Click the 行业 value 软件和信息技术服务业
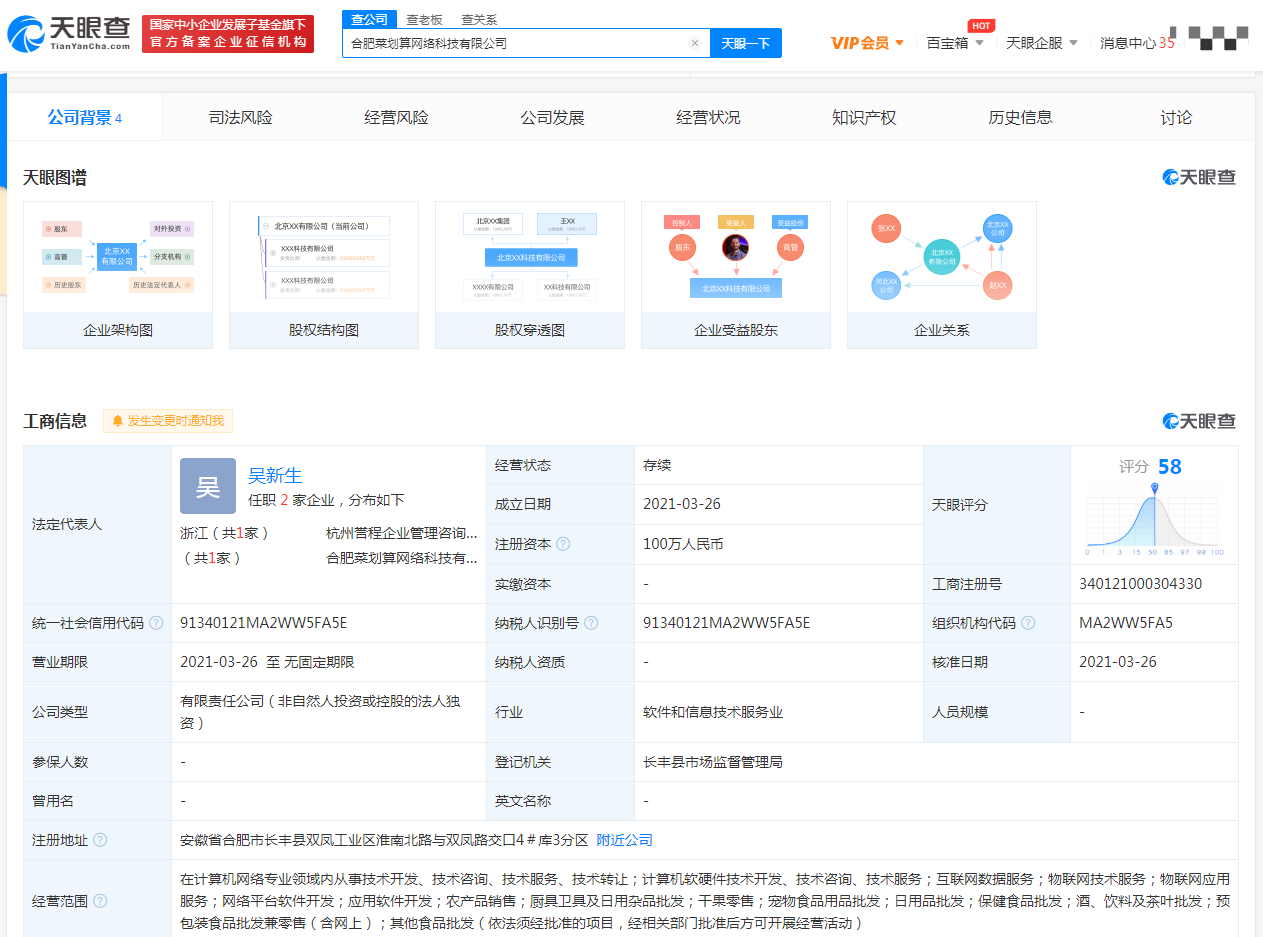The height and width of the screenshot is (937, 1263). [713, 712]
